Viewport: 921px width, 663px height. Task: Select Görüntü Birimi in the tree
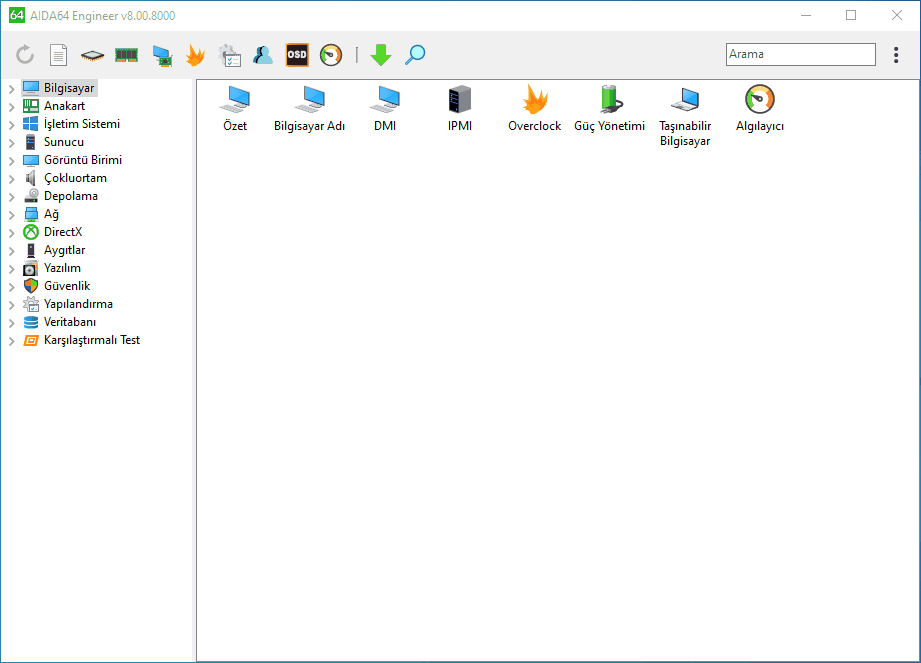[x=82, y=160]
